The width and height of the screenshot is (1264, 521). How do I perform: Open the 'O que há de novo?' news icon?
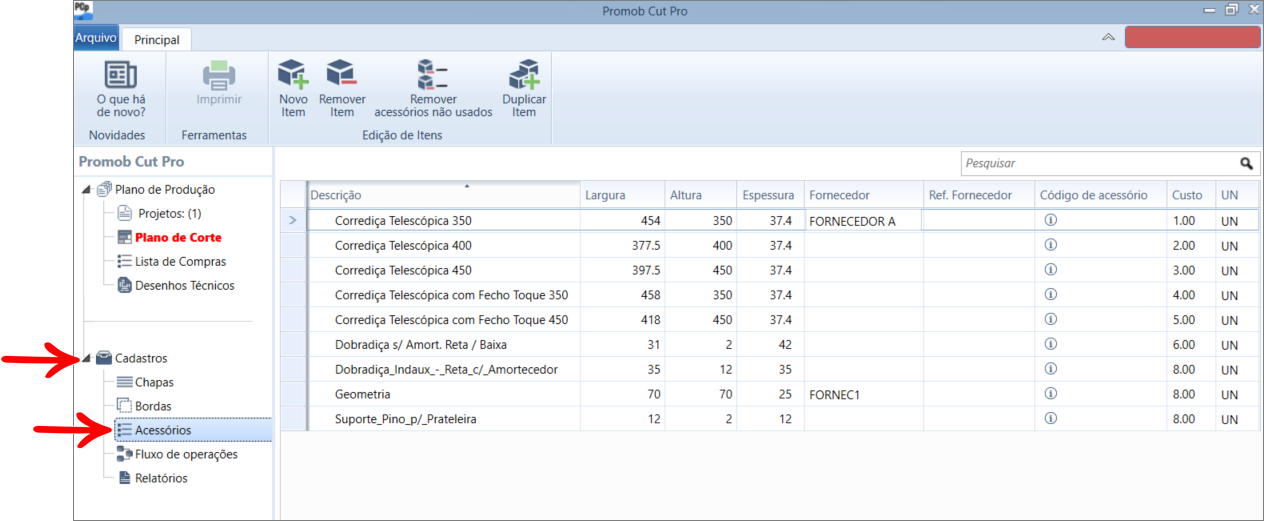(x=121, y=75)
